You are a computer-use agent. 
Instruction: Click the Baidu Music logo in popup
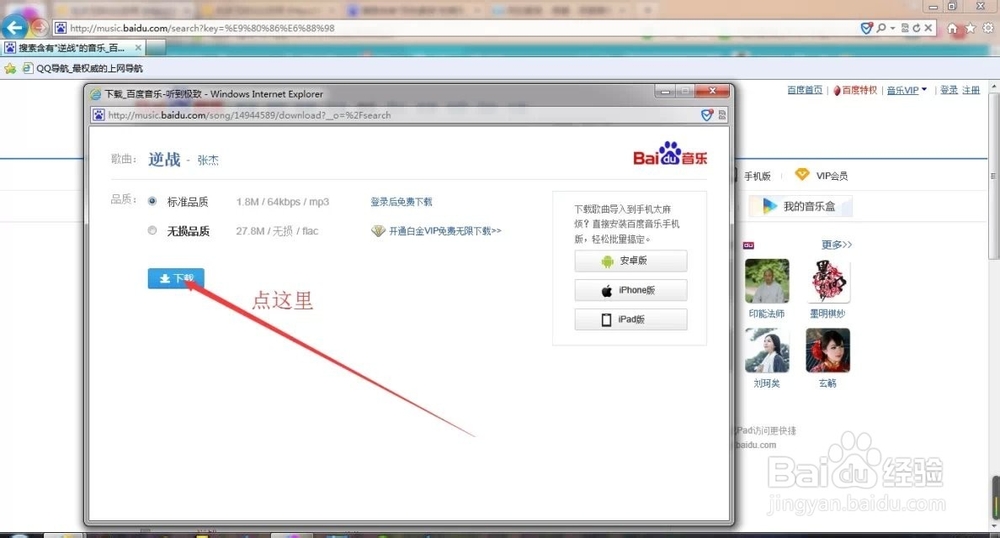[x=670, y=154]
